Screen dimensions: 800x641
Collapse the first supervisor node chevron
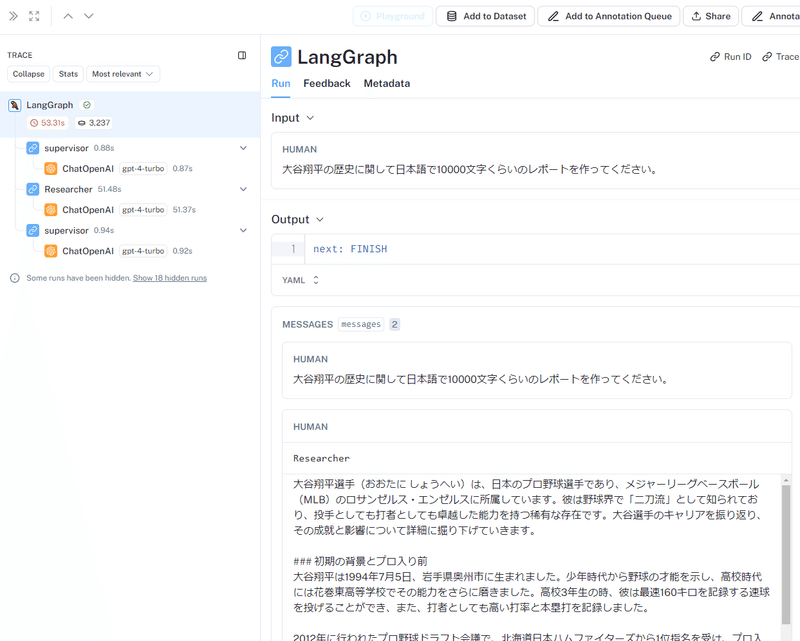tap(243, 148)
